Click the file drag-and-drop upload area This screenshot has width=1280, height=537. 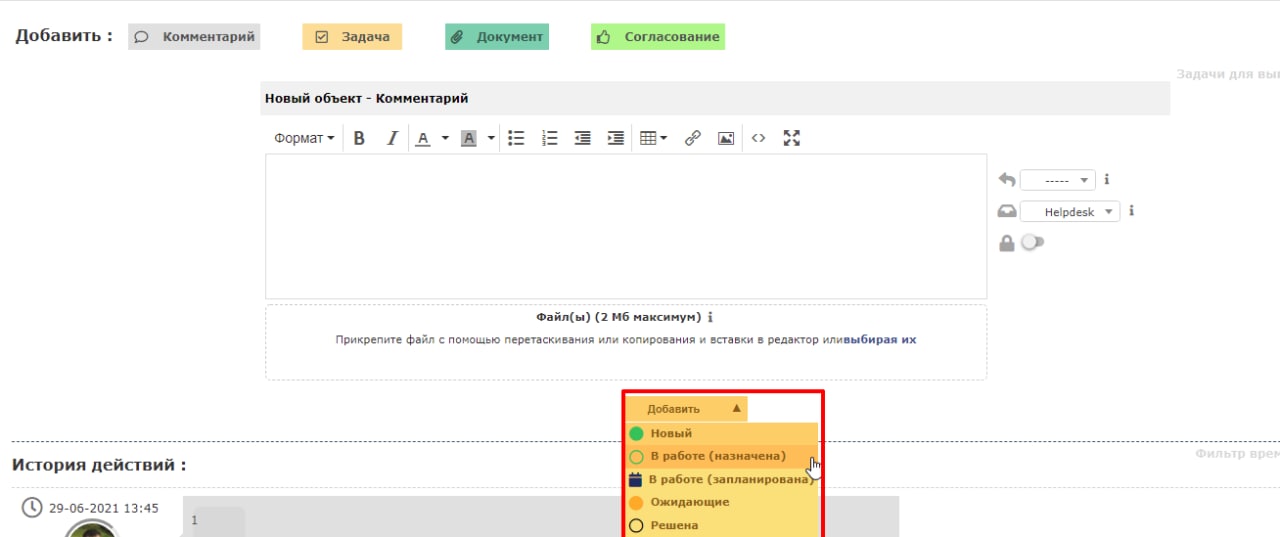tap(626, 342)
